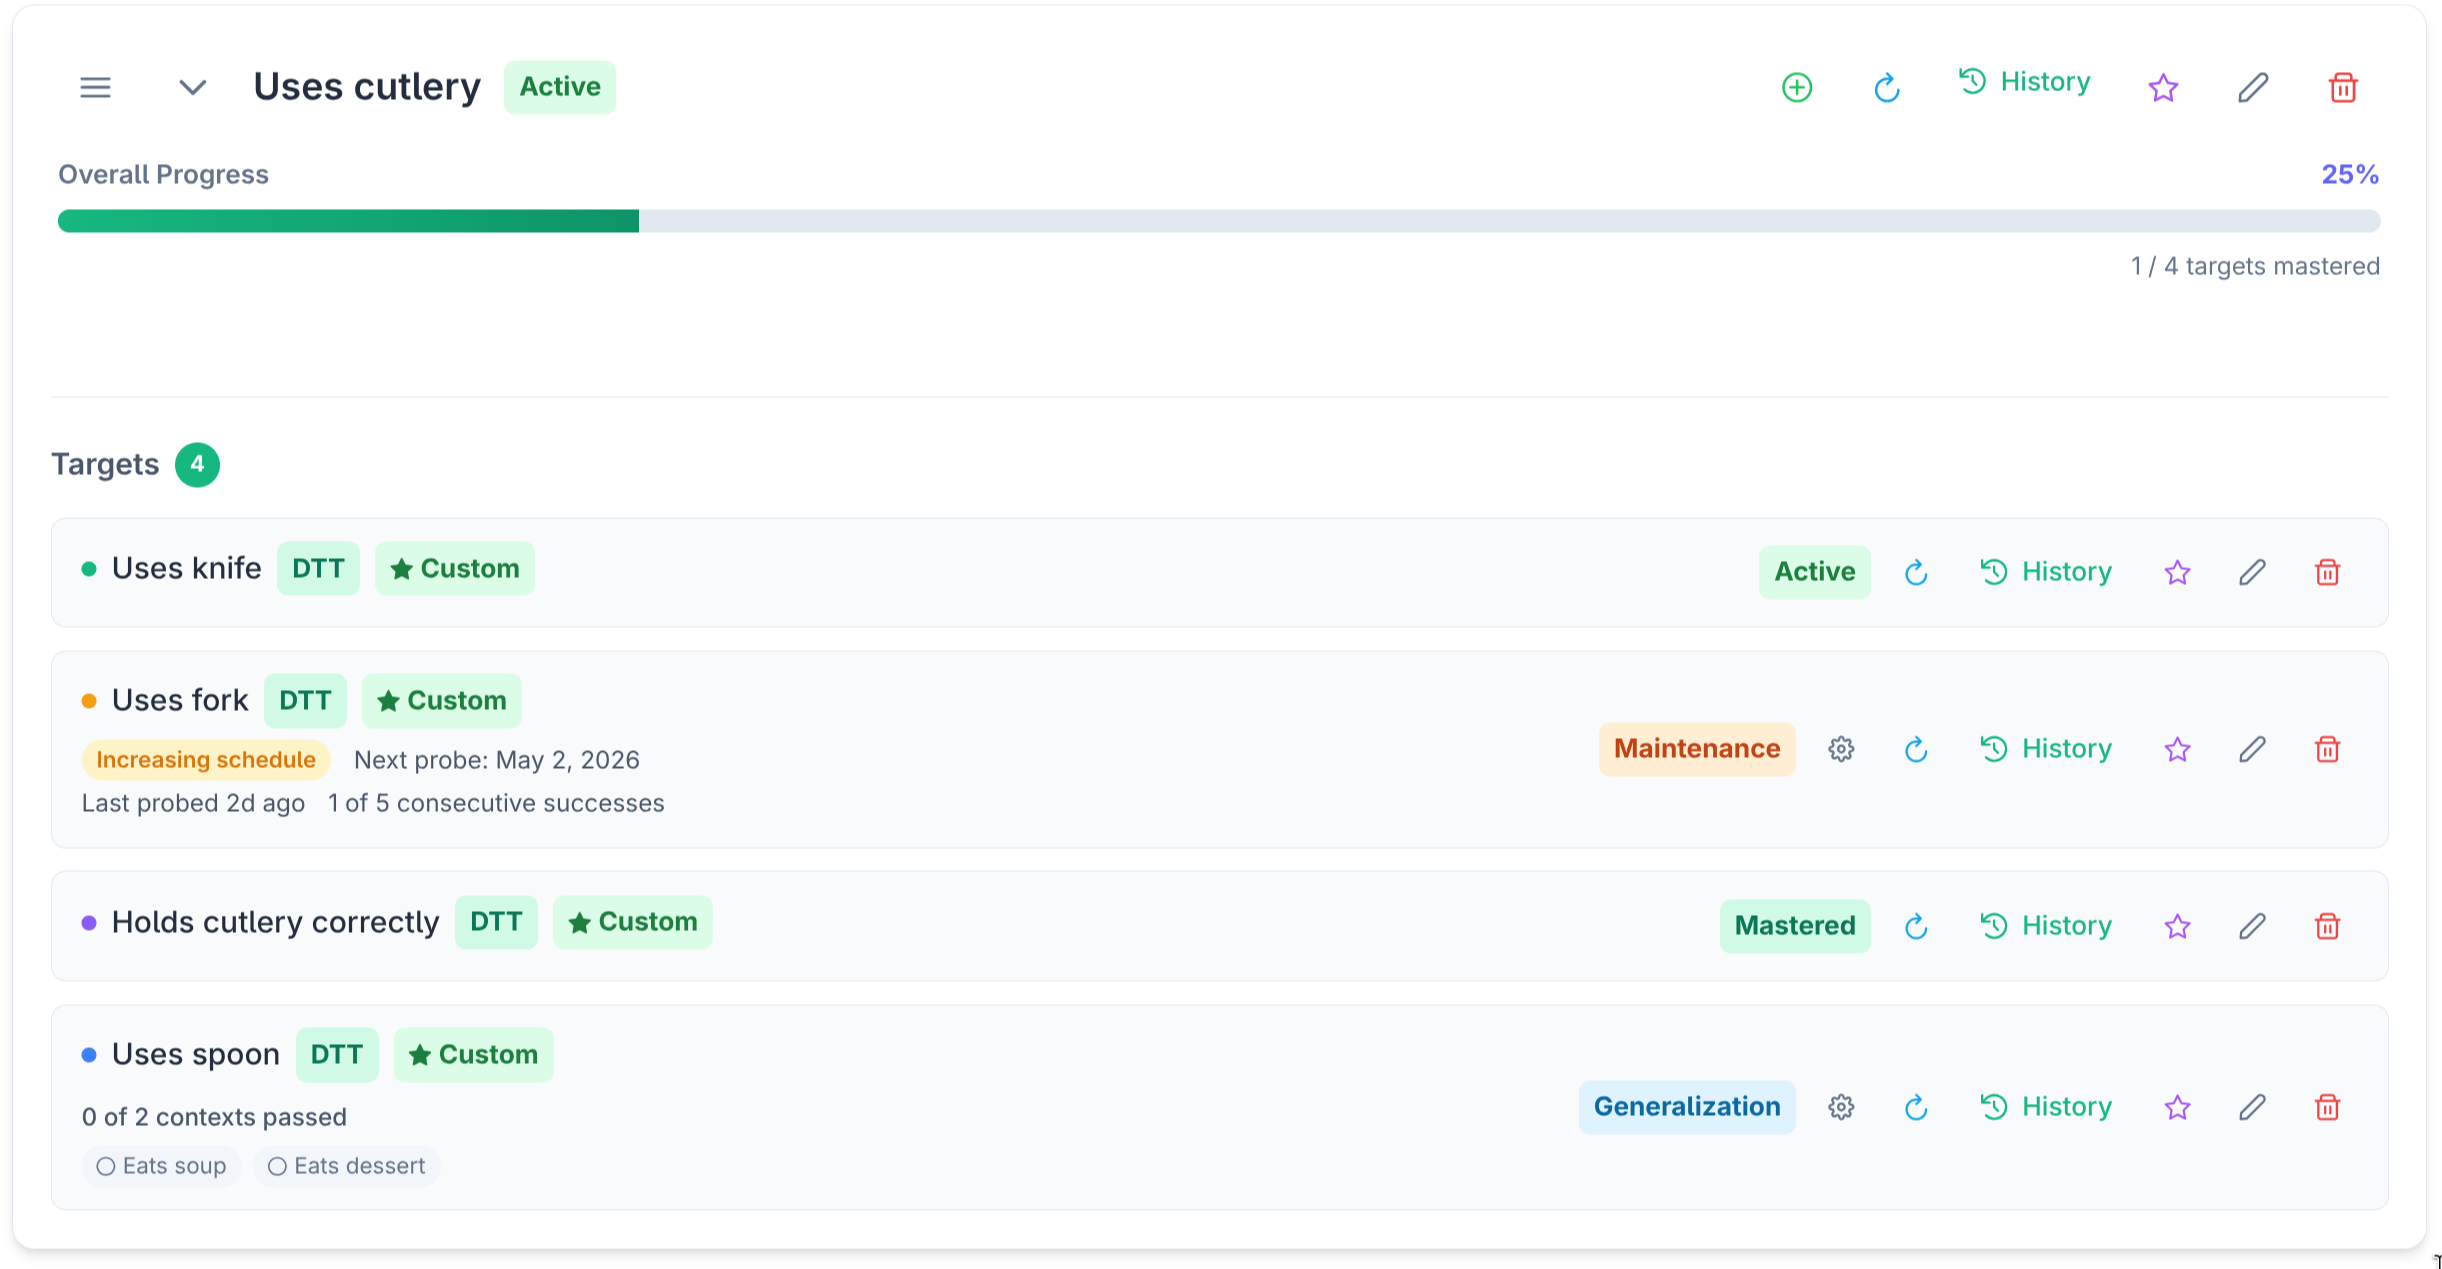
Task: Toggle the Eats dessert context circle
Action: [277, 1166]
